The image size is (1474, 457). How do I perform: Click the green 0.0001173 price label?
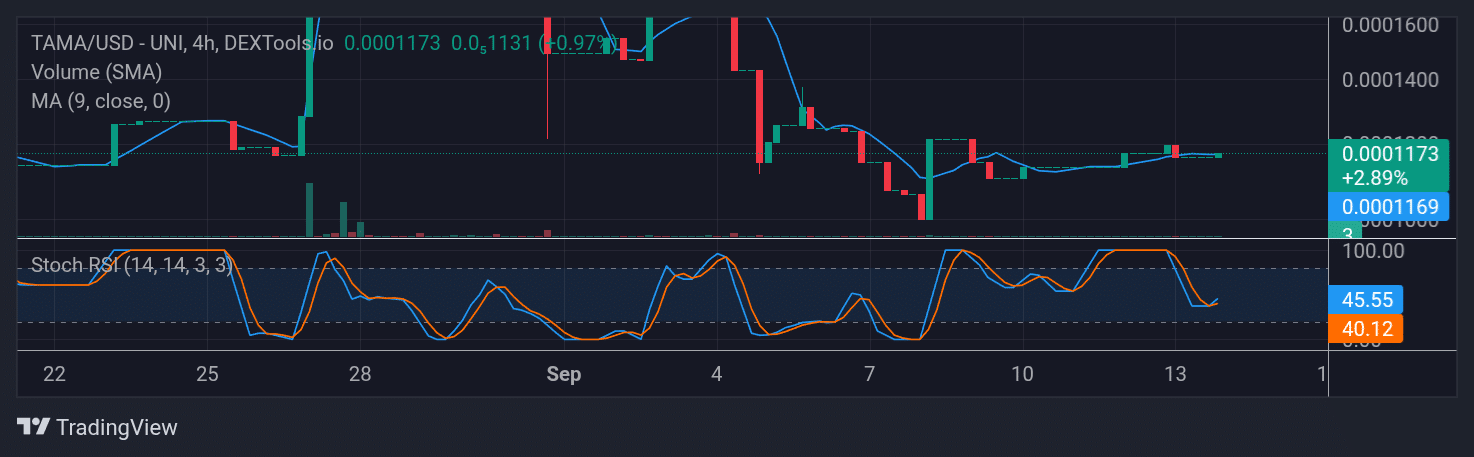click(x=1388, y=165)
